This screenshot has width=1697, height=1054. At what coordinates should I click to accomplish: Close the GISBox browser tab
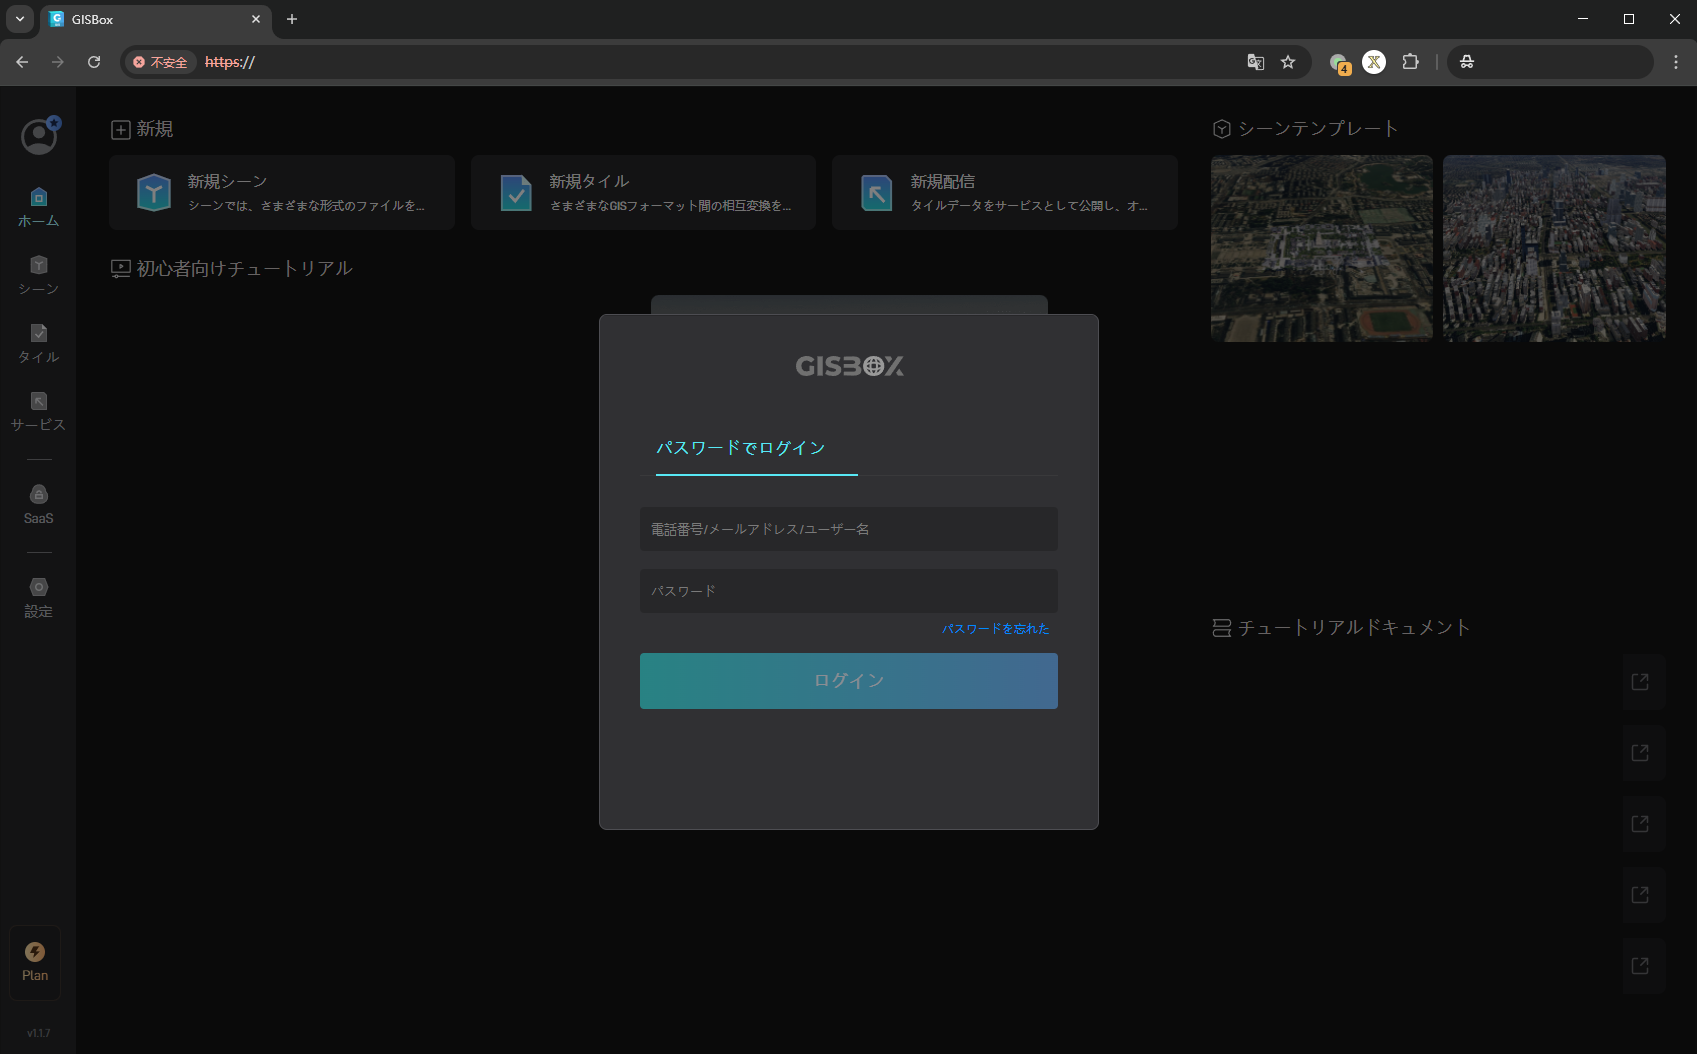tap(256, 19)
